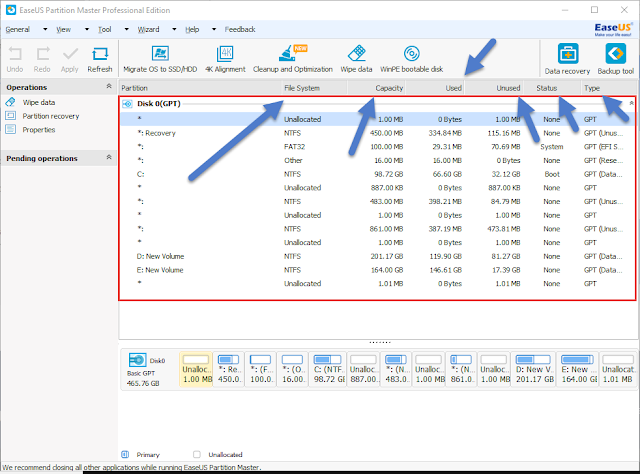Select the E: New 164.00 GB block
This screenshot has width=640, height=474.
click(578, 369)
